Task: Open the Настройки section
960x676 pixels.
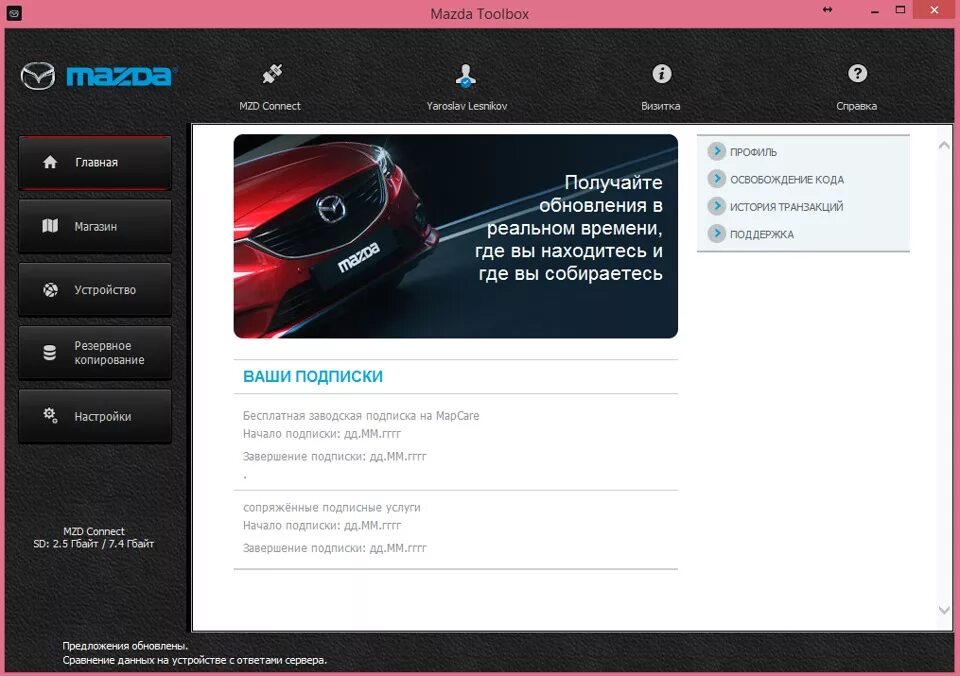Action: 95,416
